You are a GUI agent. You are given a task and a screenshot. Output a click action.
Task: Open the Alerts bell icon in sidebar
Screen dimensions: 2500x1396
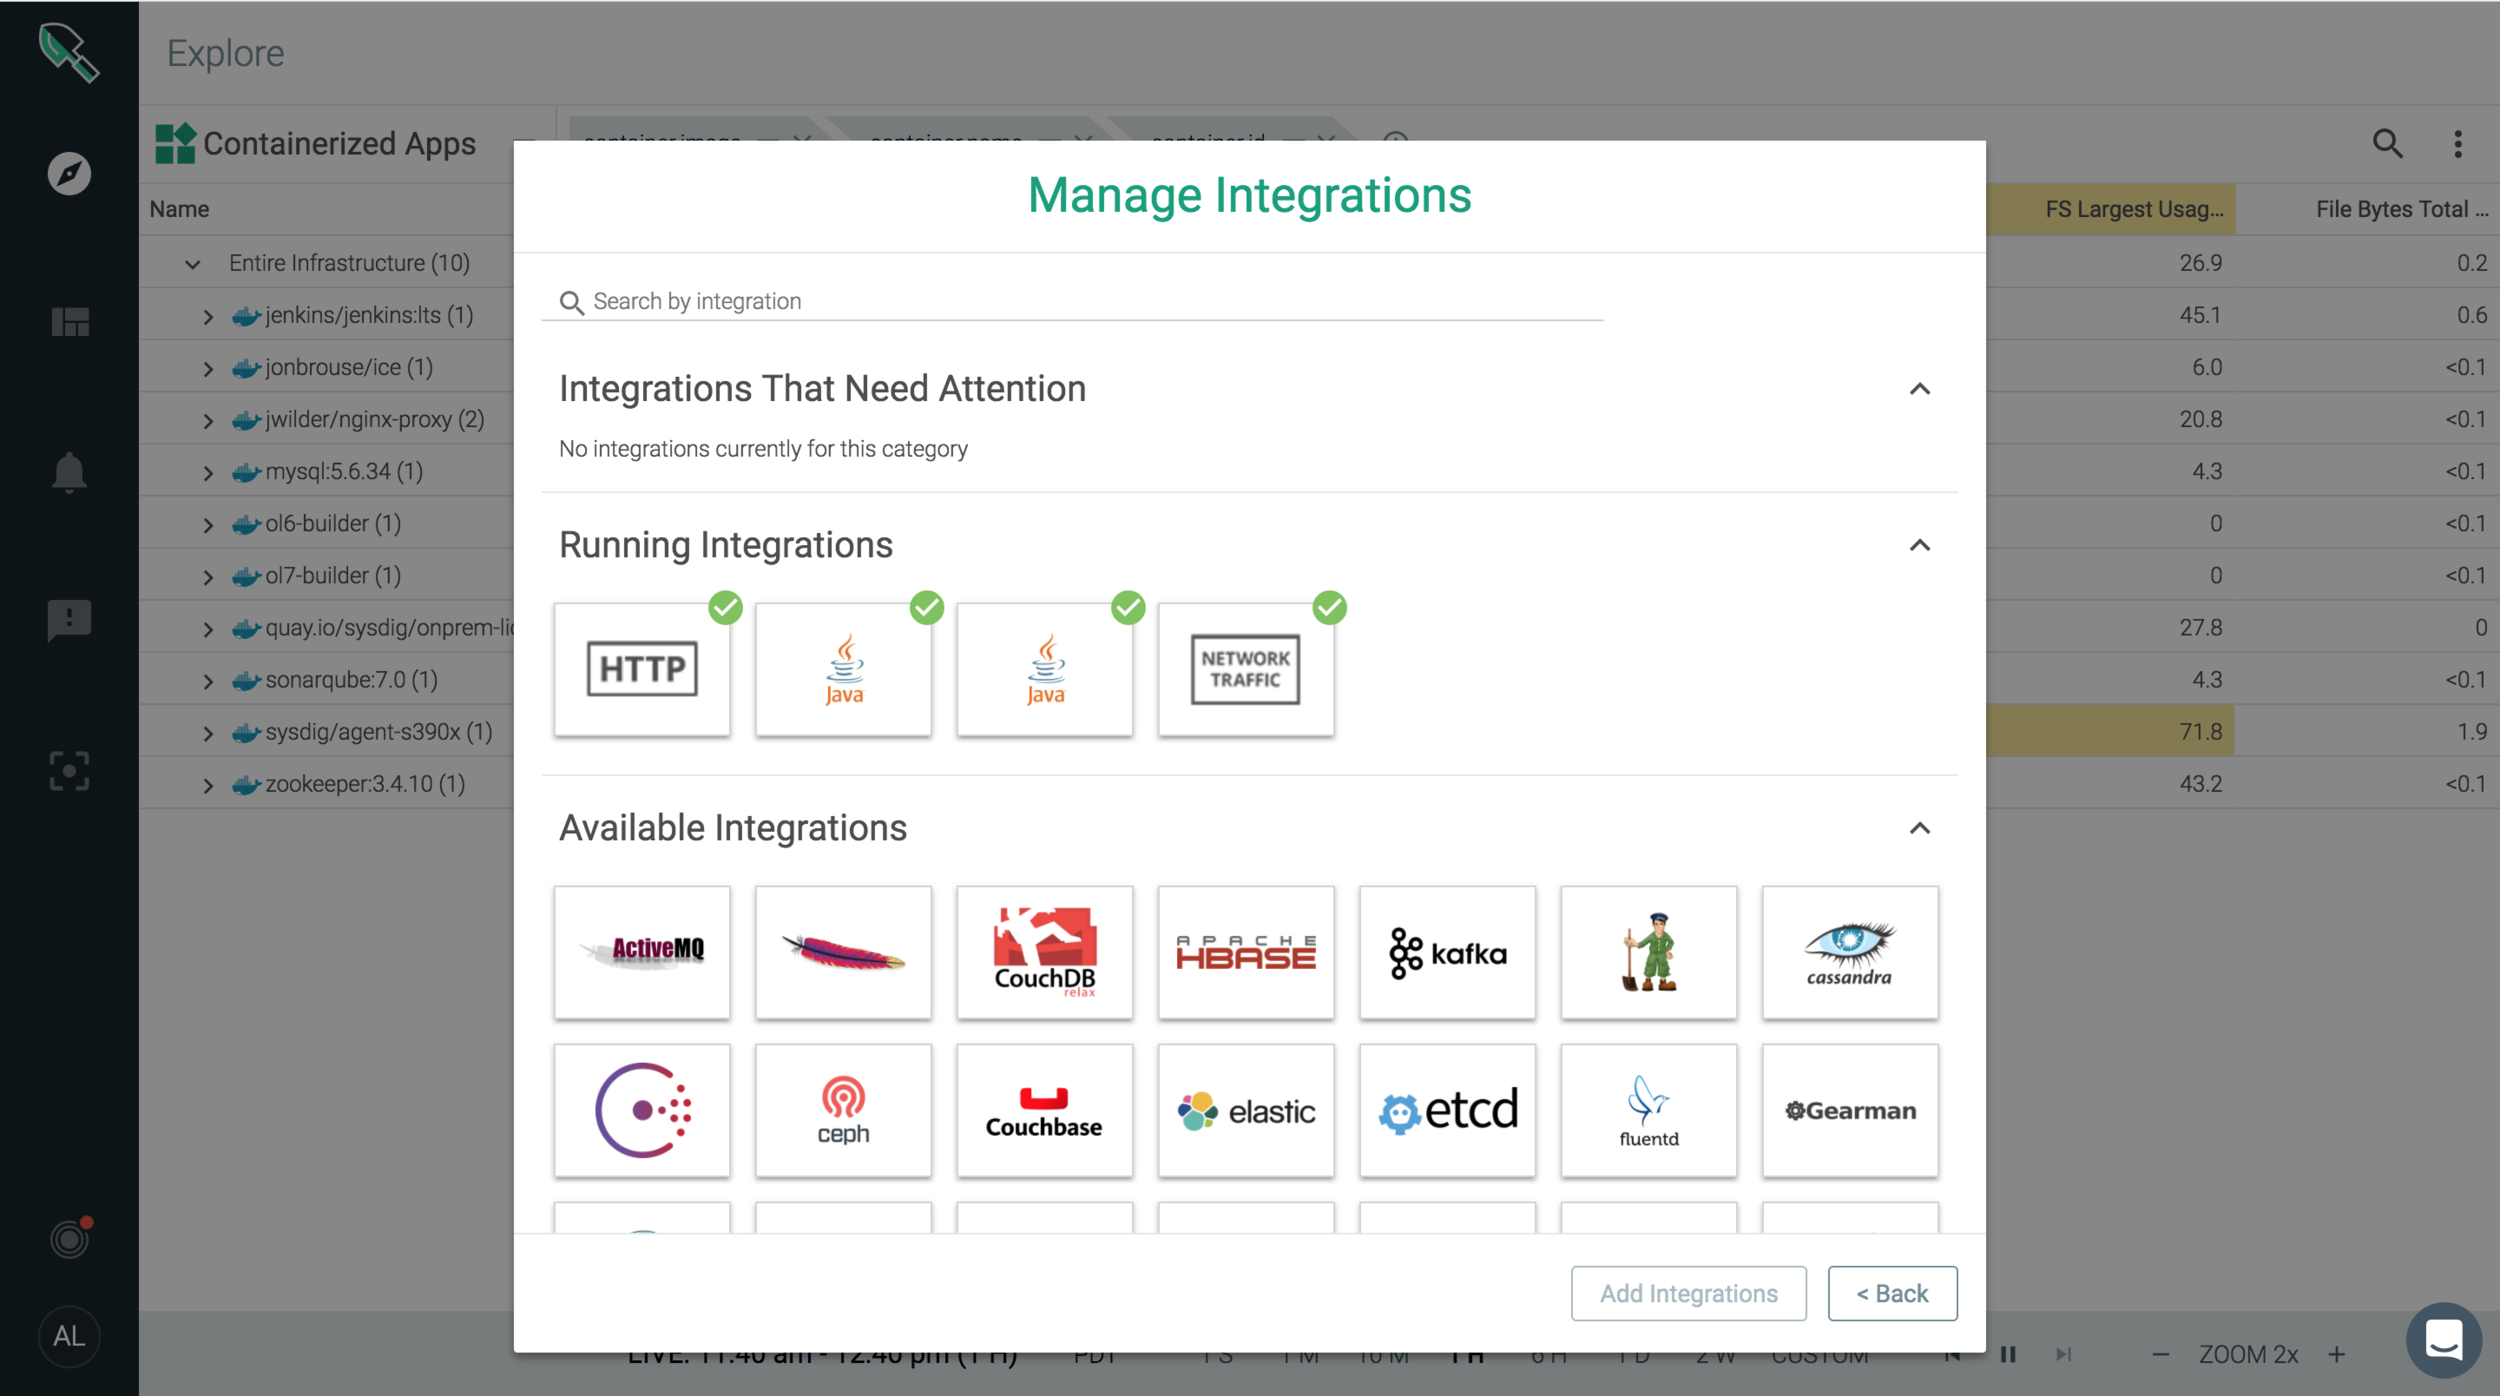69,471
